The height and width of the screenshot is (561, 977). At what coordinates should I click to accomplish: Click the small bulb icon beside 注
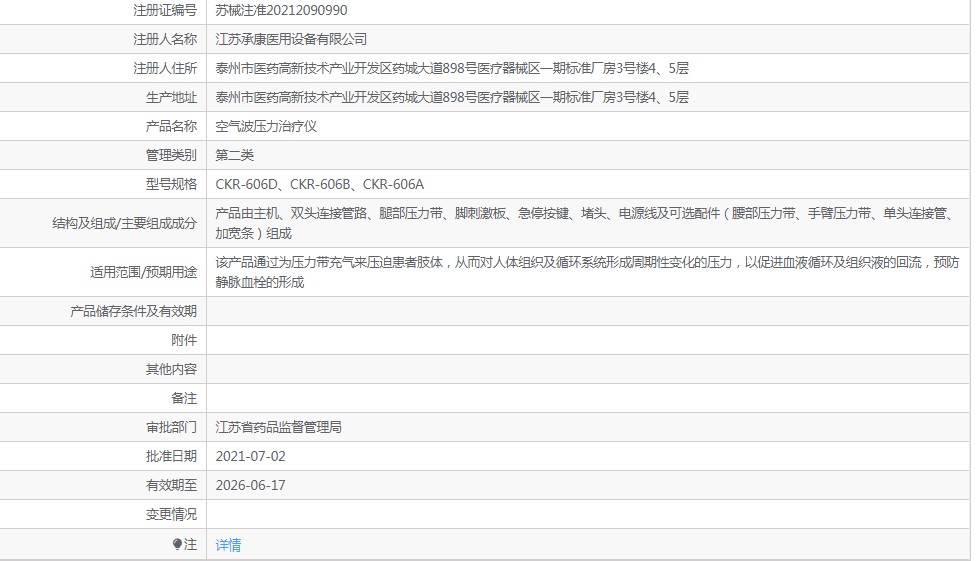pyautogui.click(x=177, y=545)
